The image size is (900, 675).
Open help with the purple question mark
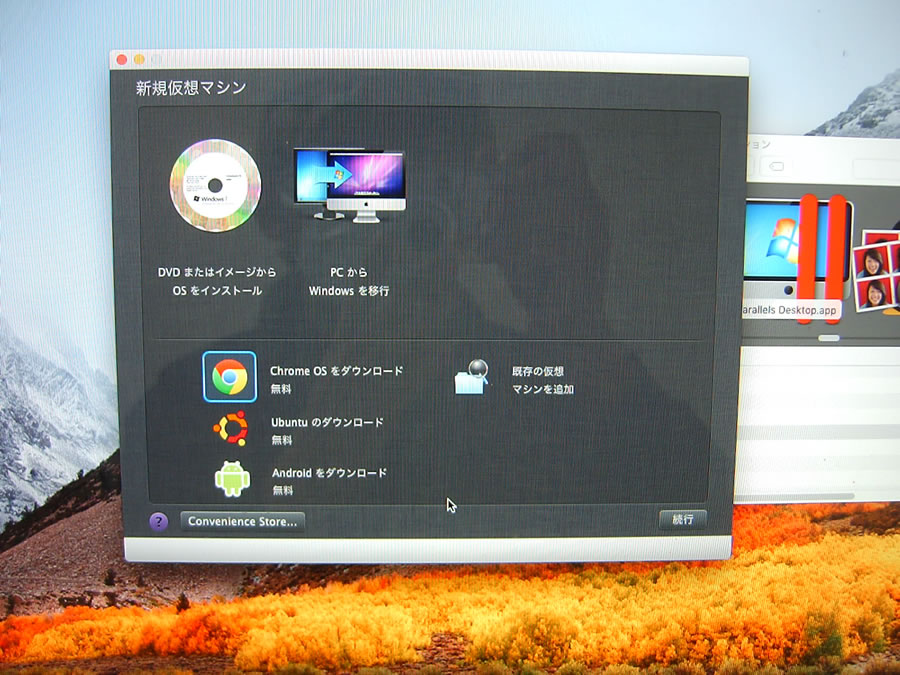pyautogui.click(x=158, y=521)
